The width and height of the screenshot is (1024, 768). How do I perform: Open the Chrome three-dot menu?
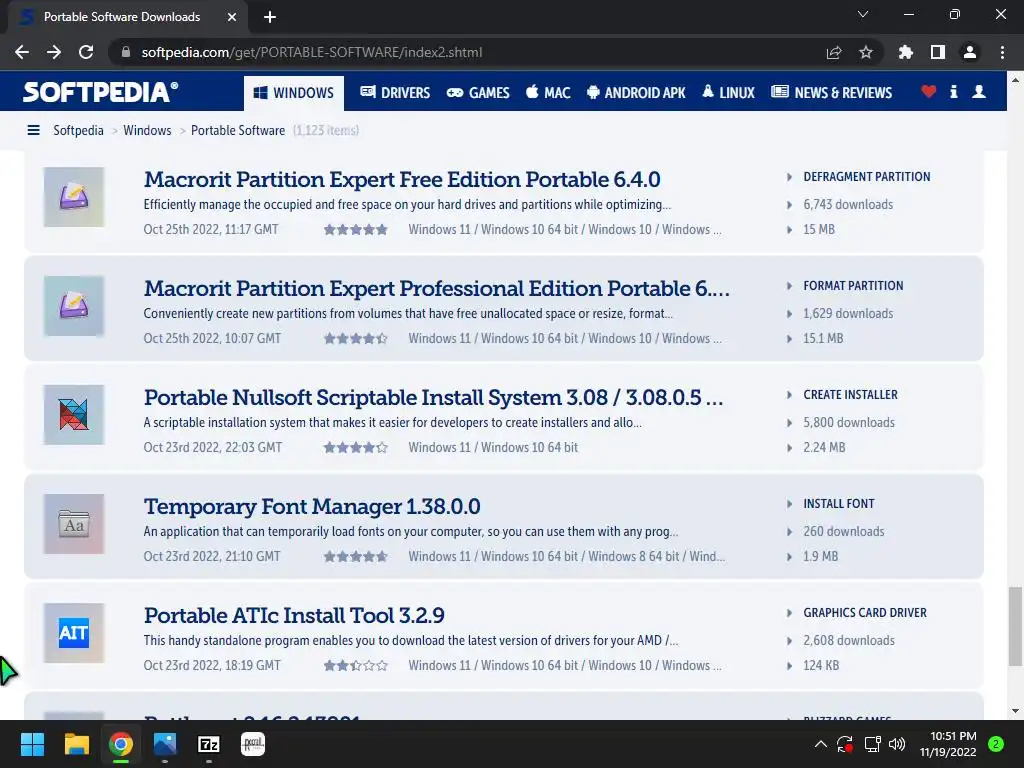[1002, 52]
